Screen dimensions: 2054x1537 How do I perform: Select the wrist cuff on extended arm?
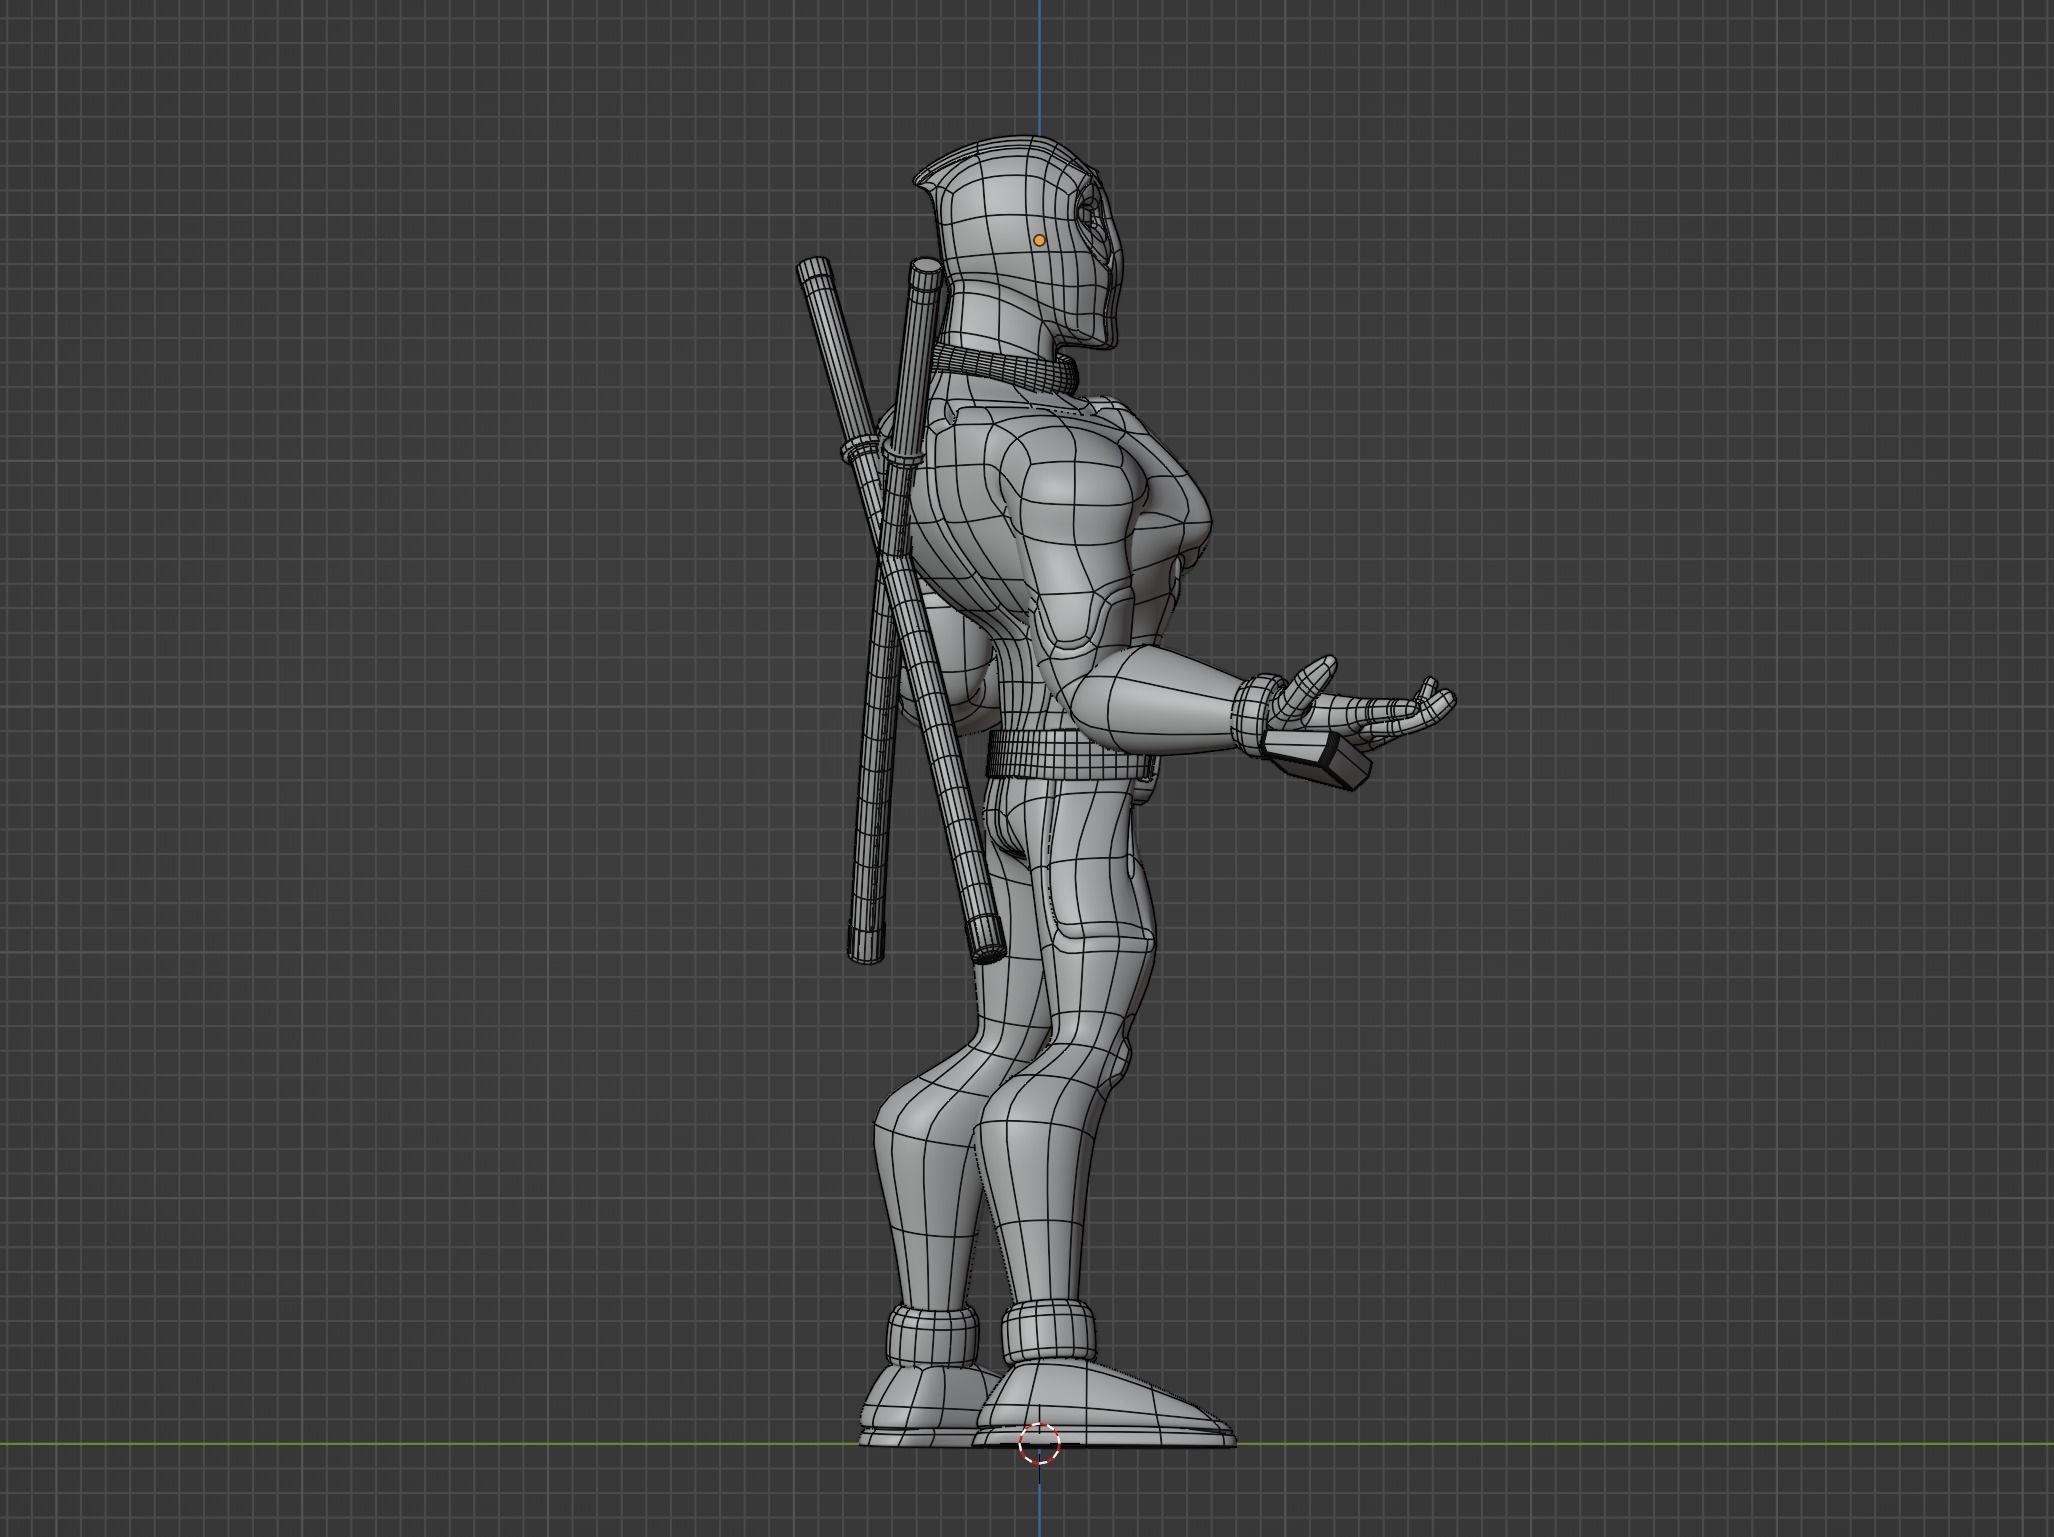(1252, 715)
